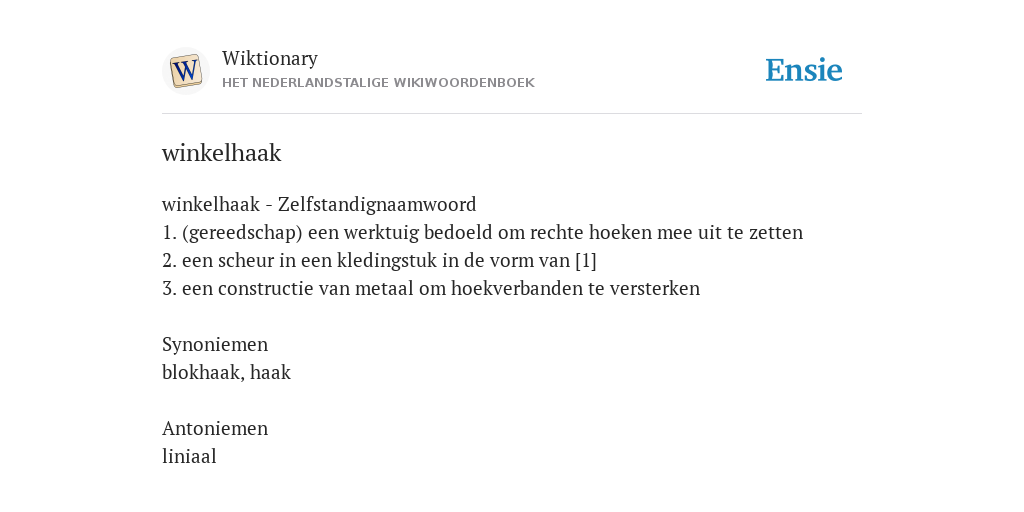Click the word versterken in definition 3
The height and width of the screenshot is (512, 1024).
654,289
